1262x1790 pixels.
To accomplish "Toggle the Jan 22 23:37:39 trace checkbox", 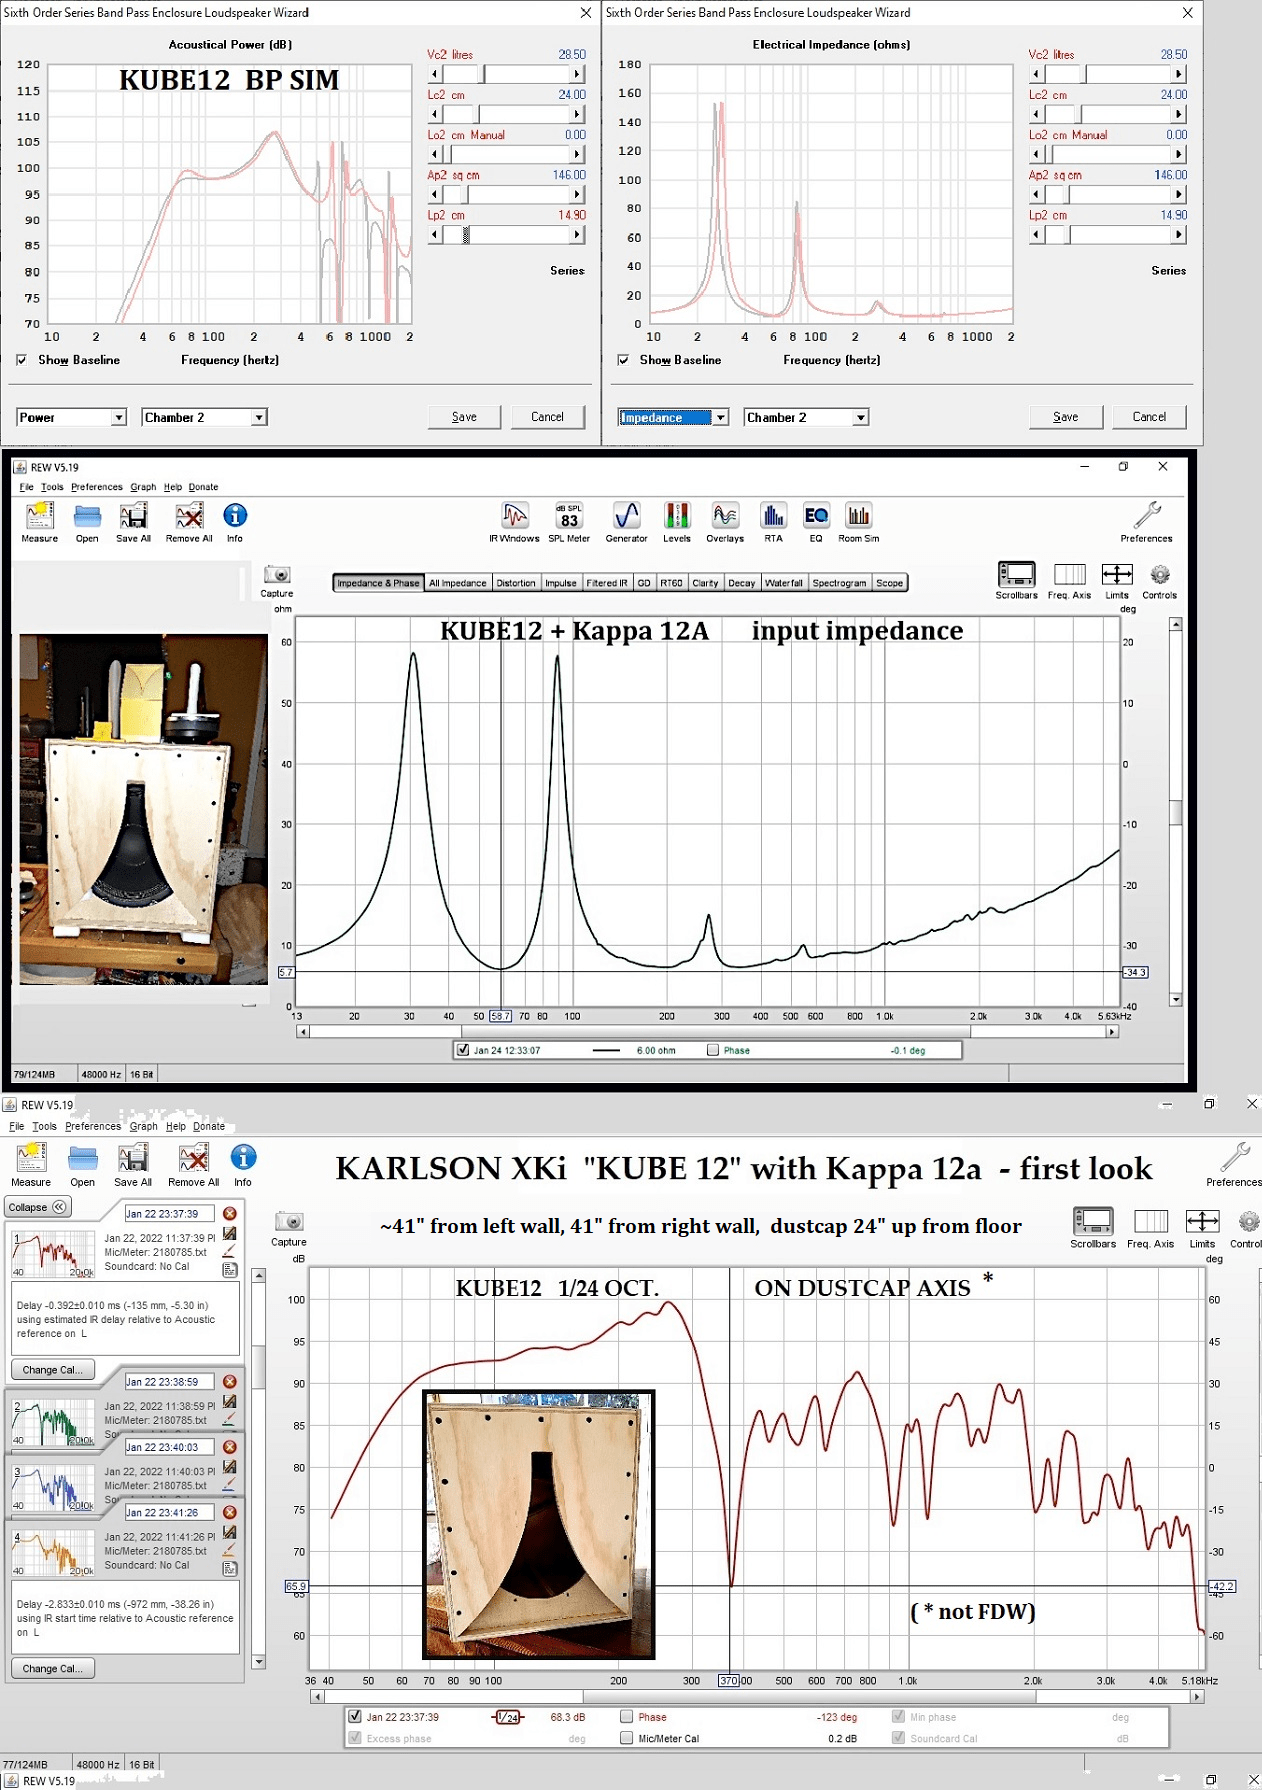I will click(x=355, y=1716).
